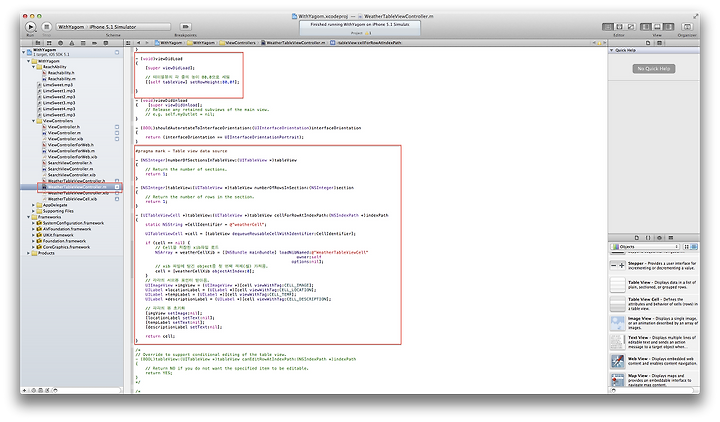Show the File inspector tab
This screenshot has height=422, width=720.
pyautogui.click(x=648, y=43)
